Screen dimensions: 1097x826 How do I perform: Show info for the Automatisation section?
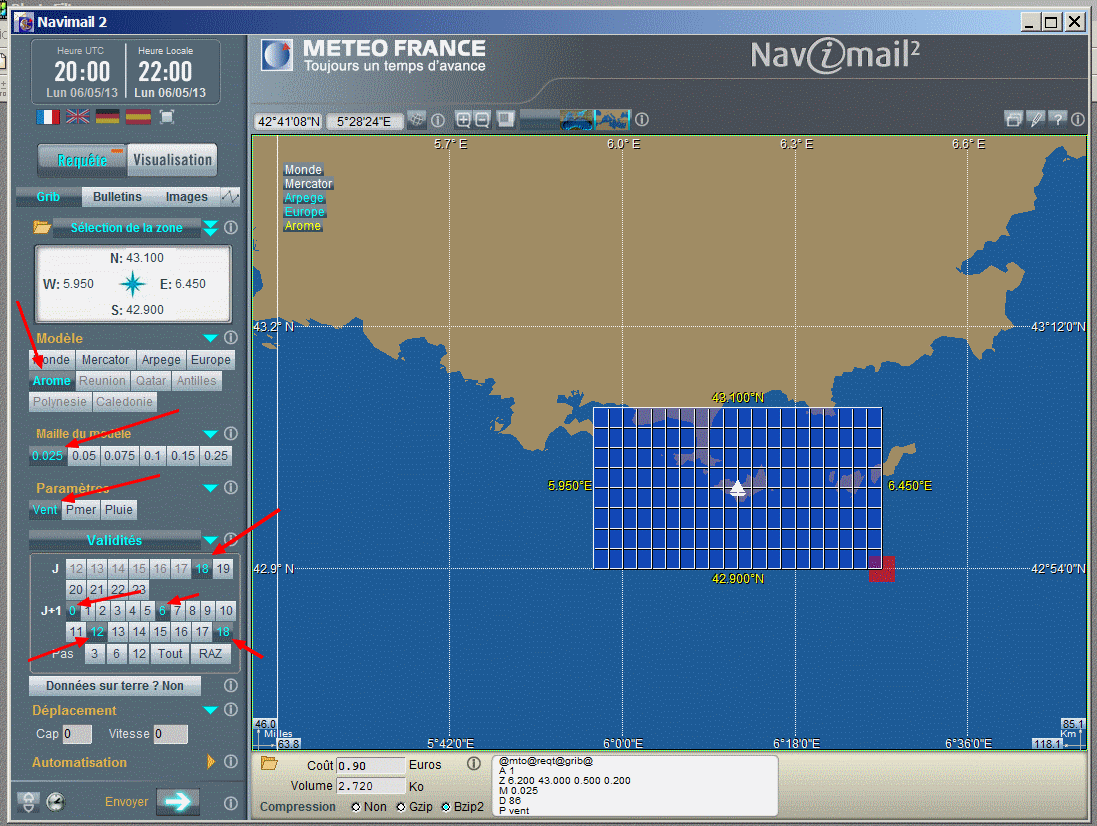pyautogui.click(x=231, y=762)
